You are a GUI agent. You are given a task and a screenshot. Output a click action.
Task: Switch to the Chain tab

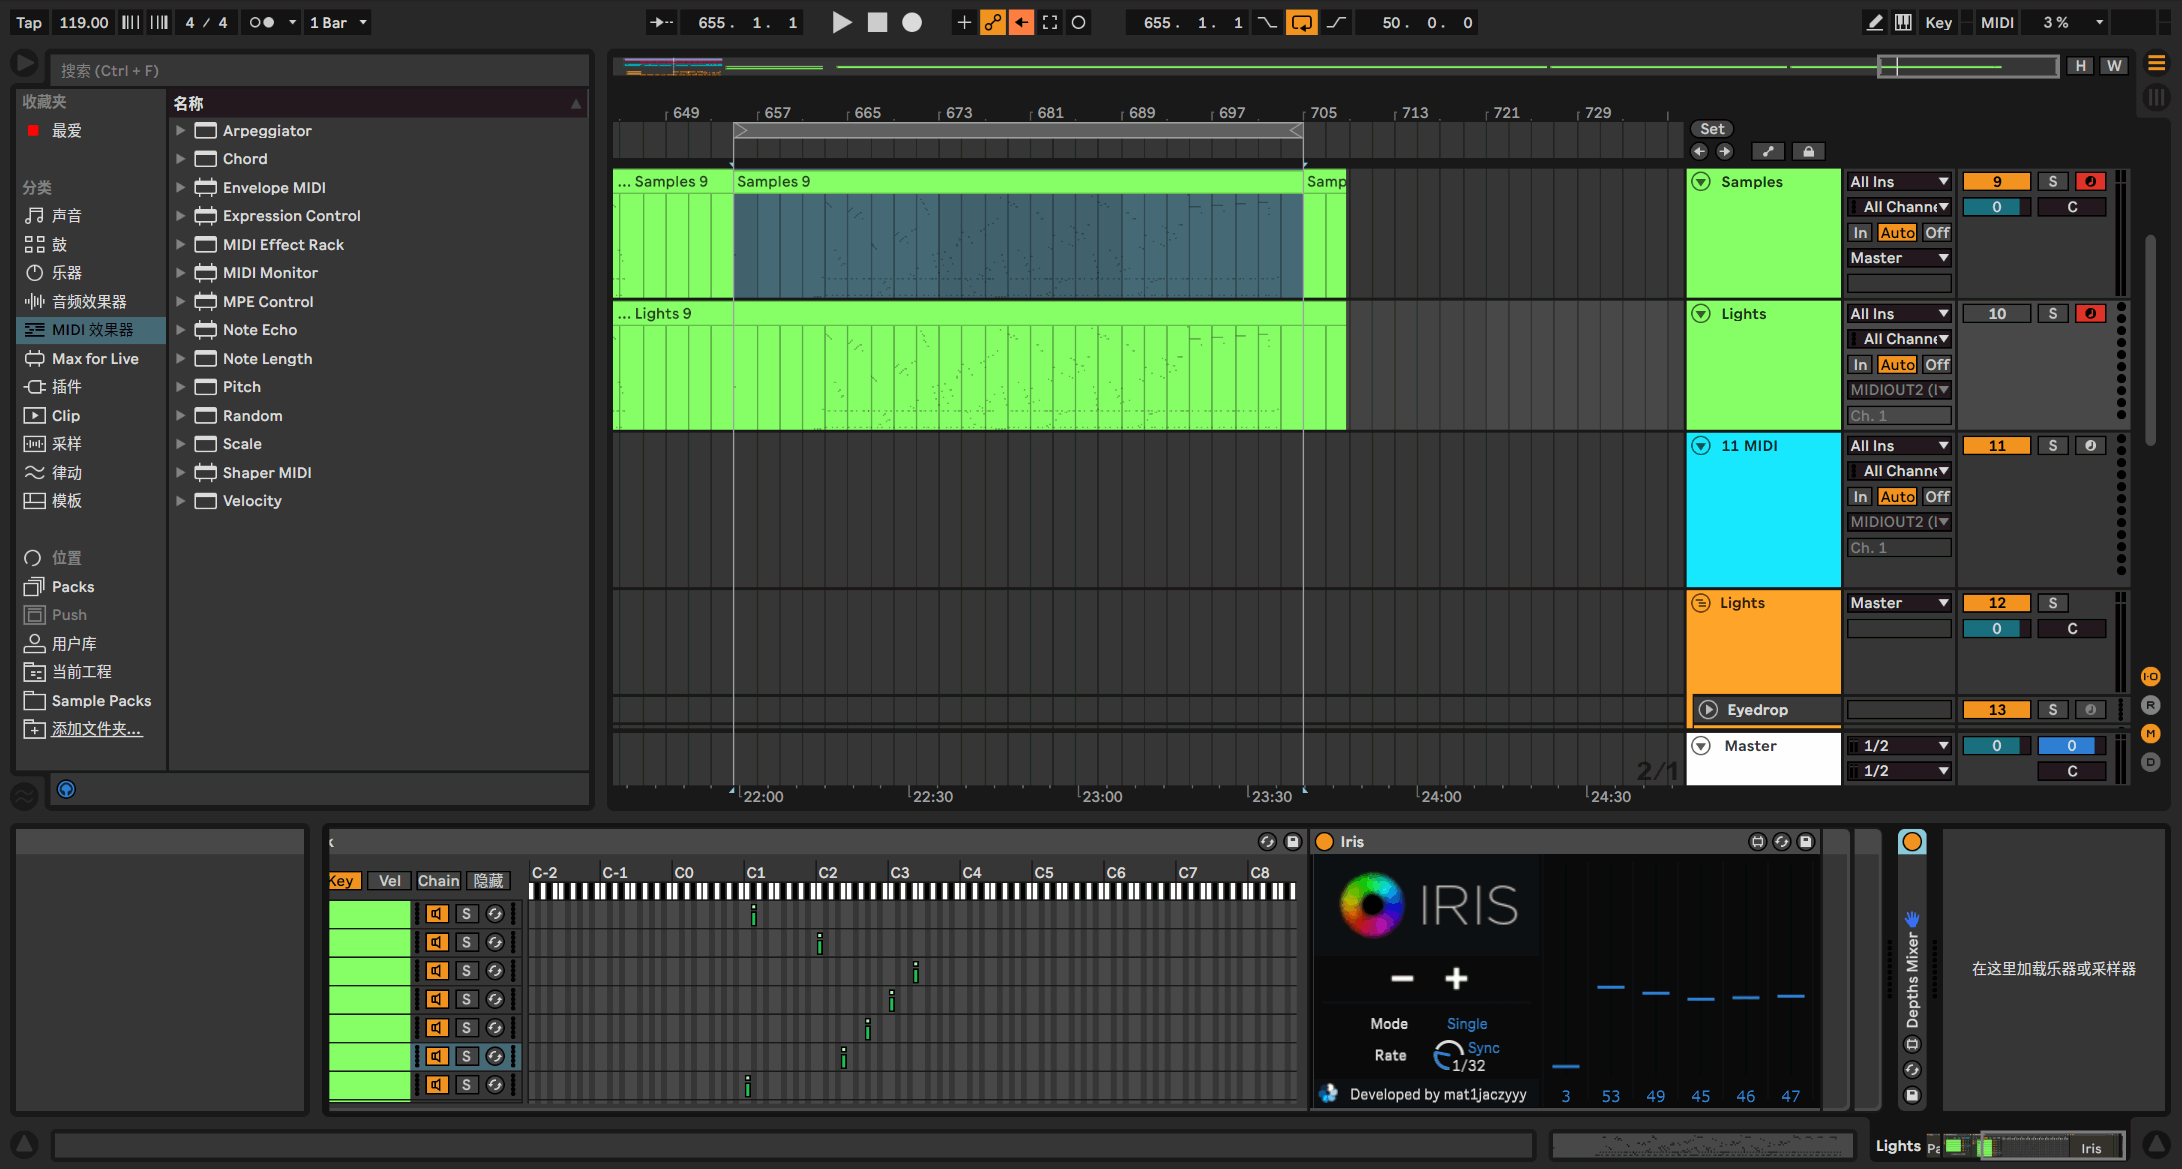438,881
